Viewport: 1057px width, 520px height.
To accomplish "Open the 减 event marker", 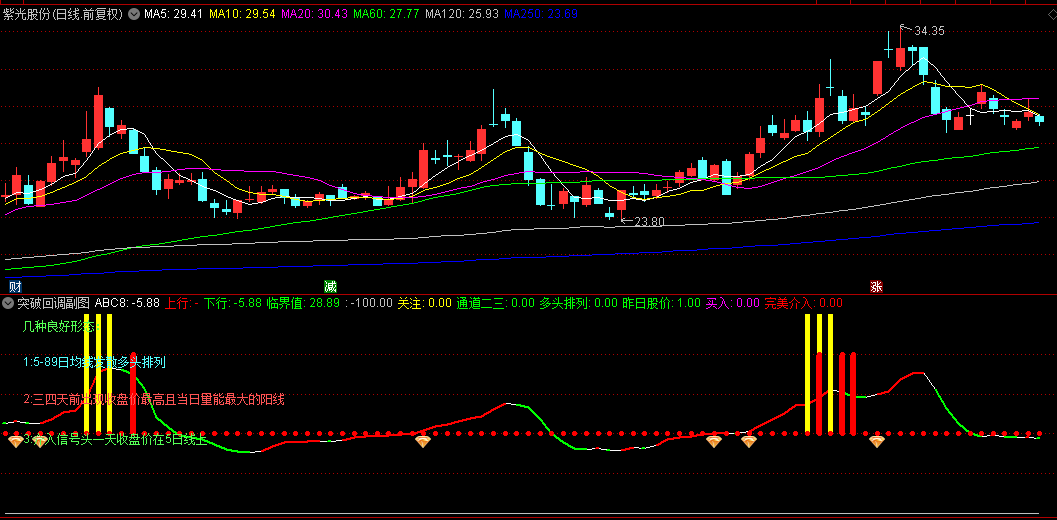I will (330, 287).
